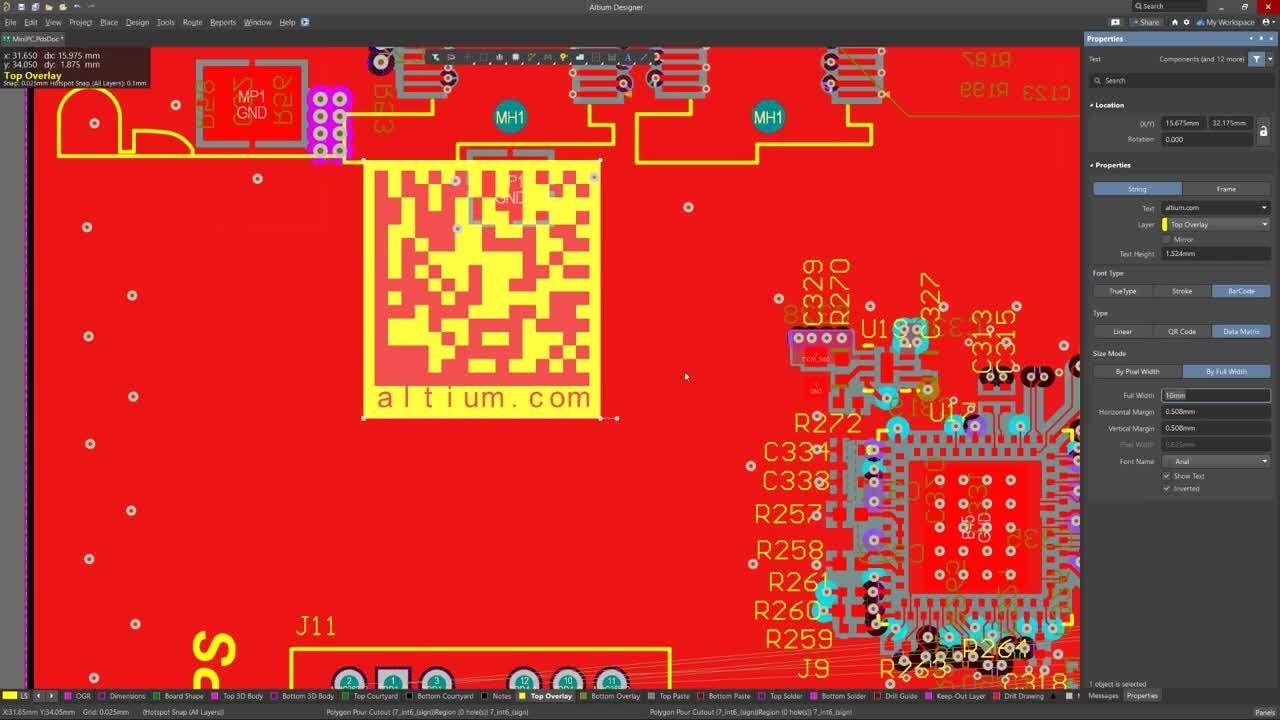
Task: Open the Route menu
Action: (192, 22)
